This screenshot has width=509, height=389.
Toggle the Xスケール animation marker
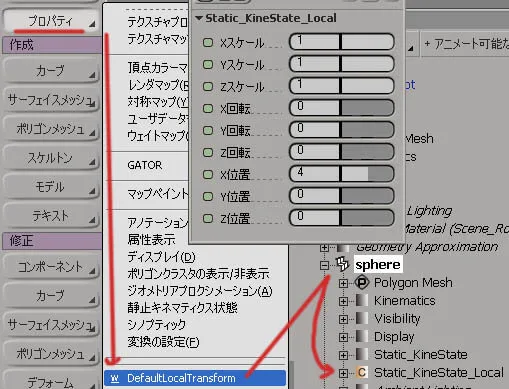[x=208, y=42]
